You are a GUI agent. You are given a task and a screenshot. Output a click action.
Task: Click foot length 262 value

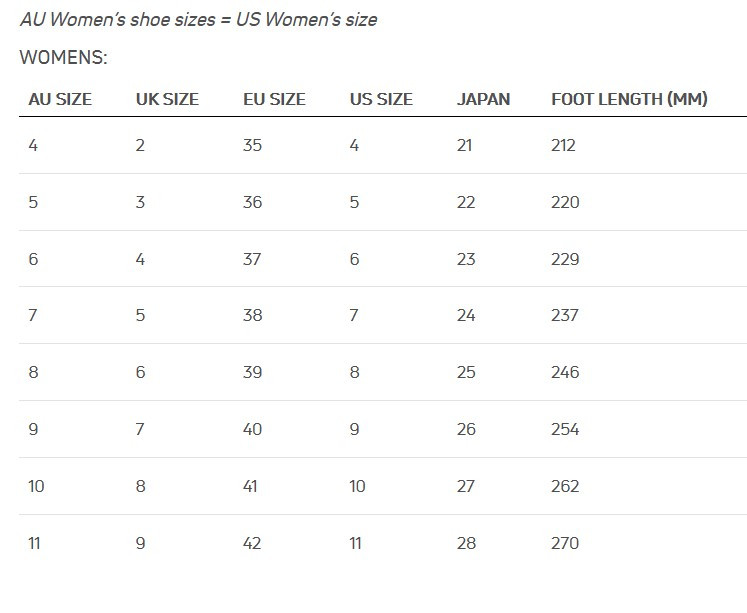565,486
